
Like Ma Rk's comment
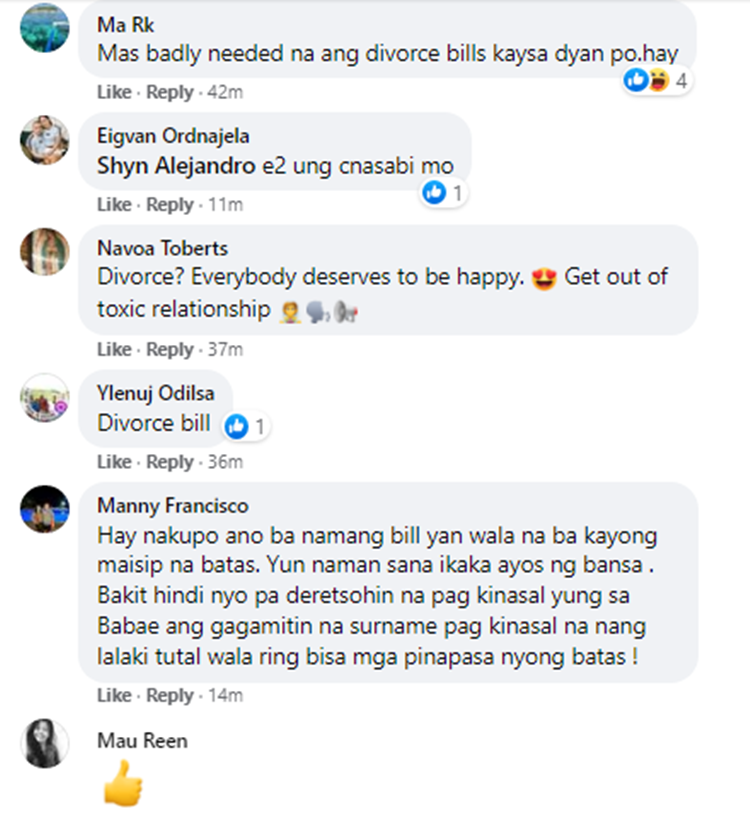(x=114, y=92)
